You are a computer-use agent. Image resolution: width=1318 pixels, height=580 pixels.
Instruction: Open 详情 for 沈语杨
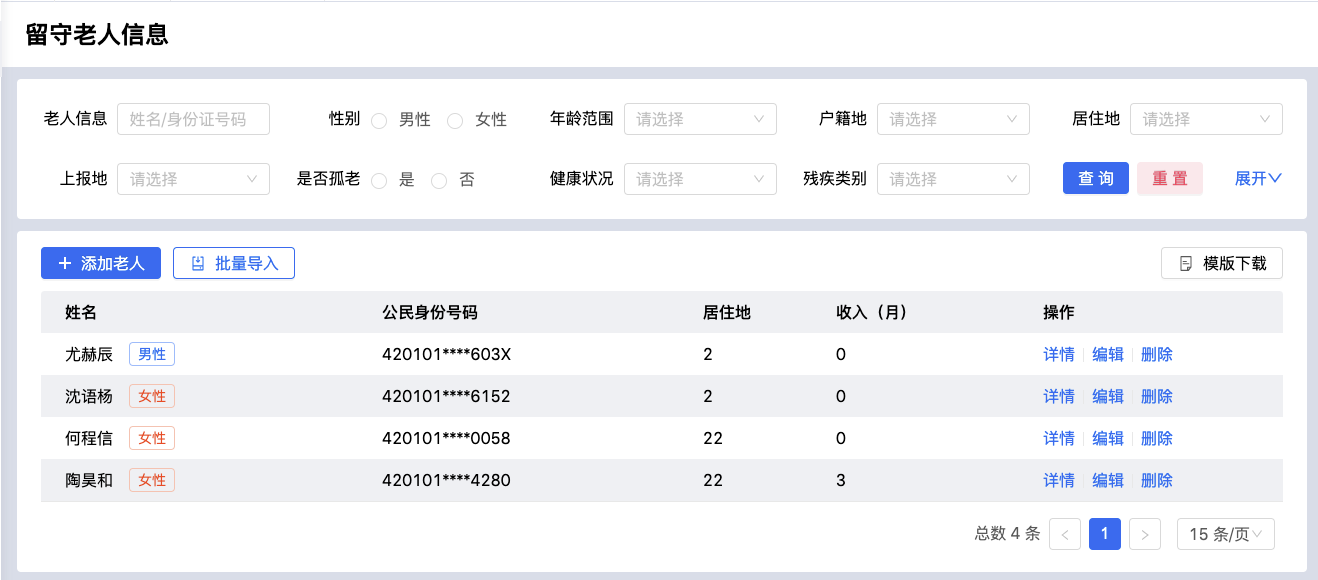[1059, 396]
